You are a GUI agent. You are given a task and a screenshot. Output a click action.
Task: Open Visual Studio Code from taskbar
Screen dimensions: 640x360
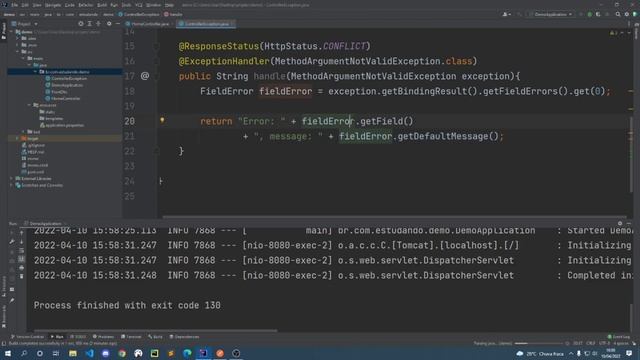89,353
